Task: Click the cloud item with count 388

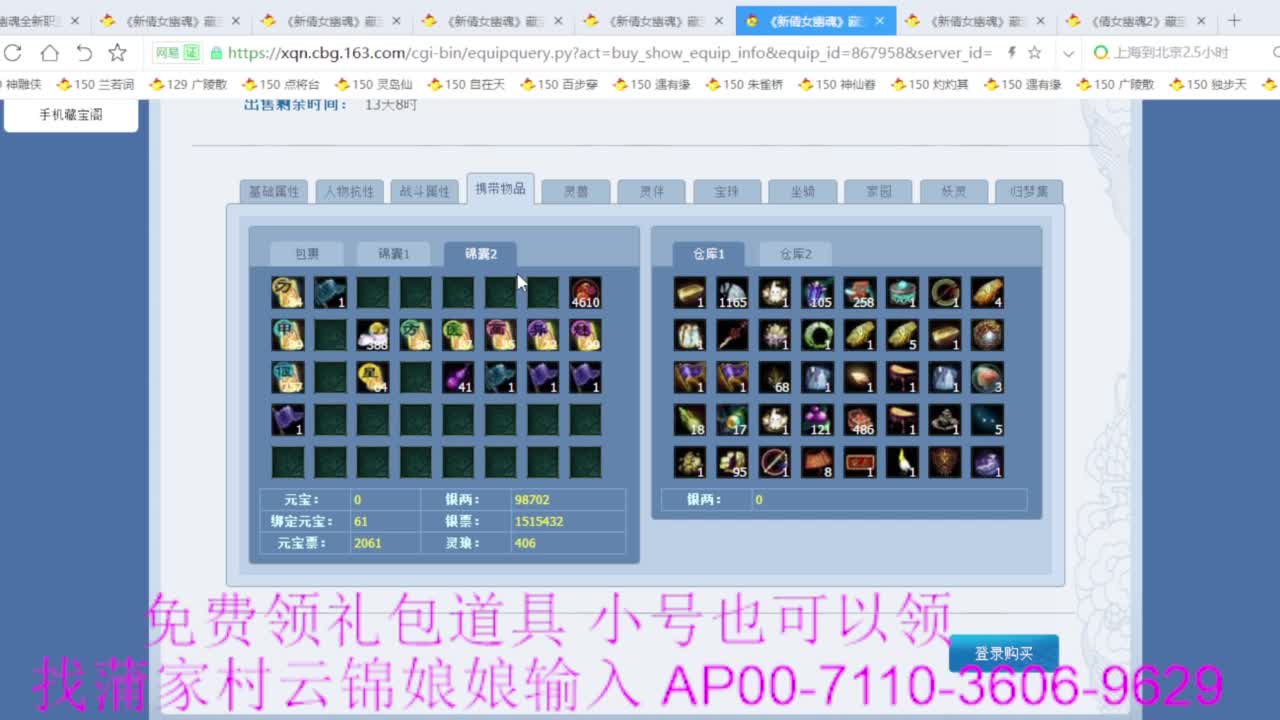Action: click(x=373, y=335)
